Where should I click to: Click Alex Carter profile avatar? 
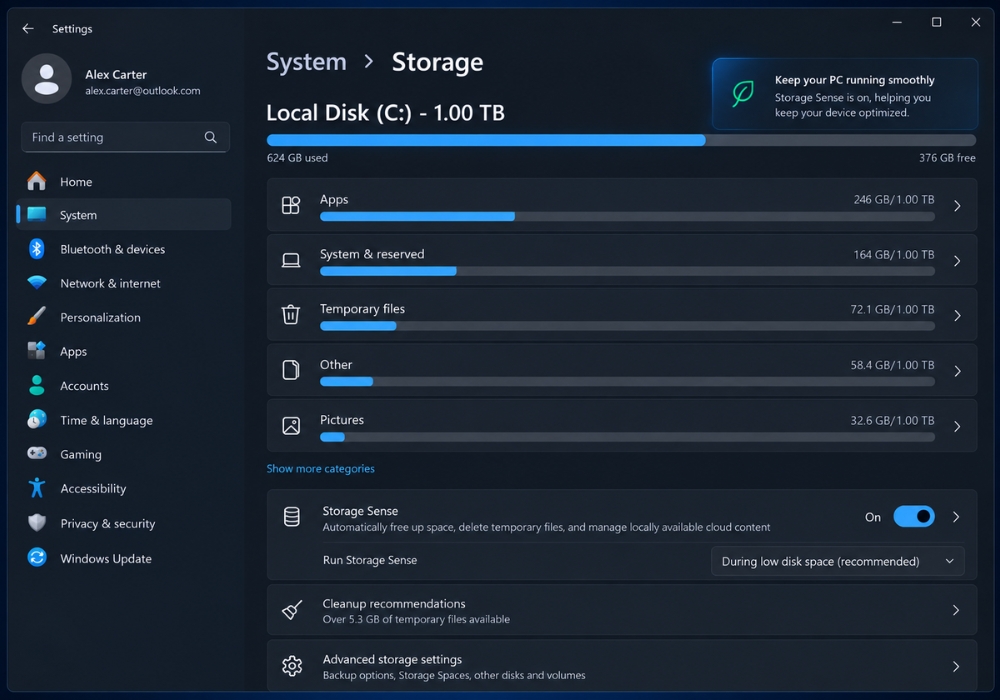(47, 79)
